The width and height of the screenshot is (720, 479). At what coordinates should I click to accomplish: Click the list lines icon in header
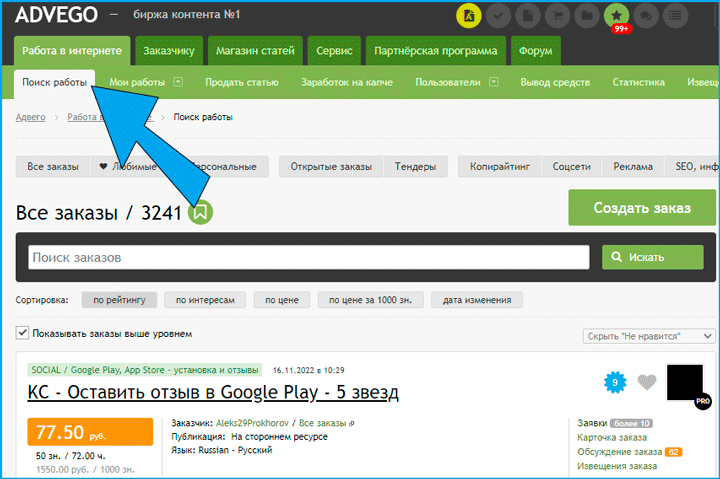point(675,16)
